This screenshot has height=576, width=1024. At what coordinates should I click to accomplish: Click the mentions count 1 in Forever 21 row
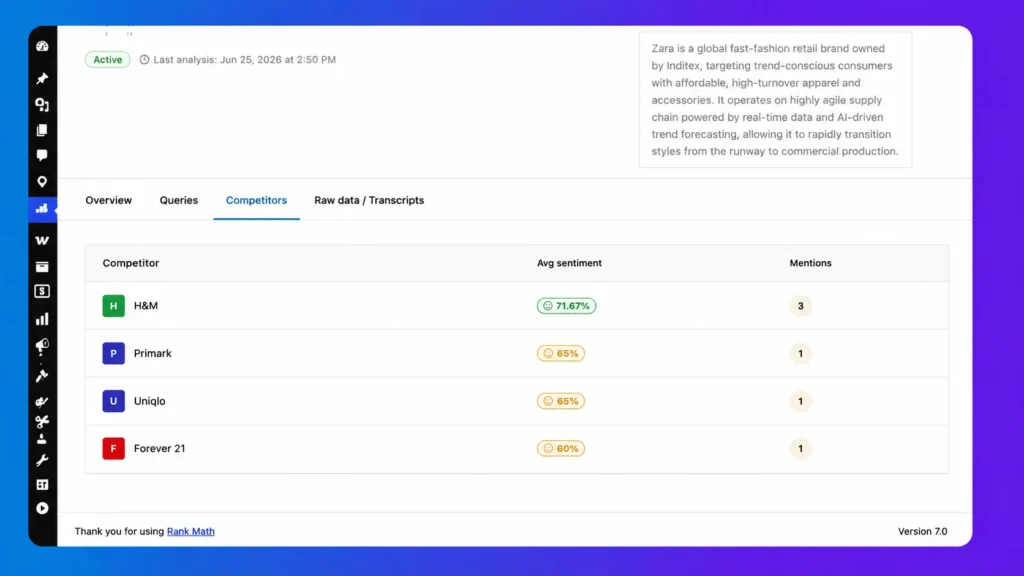click(x=801, y=449)
